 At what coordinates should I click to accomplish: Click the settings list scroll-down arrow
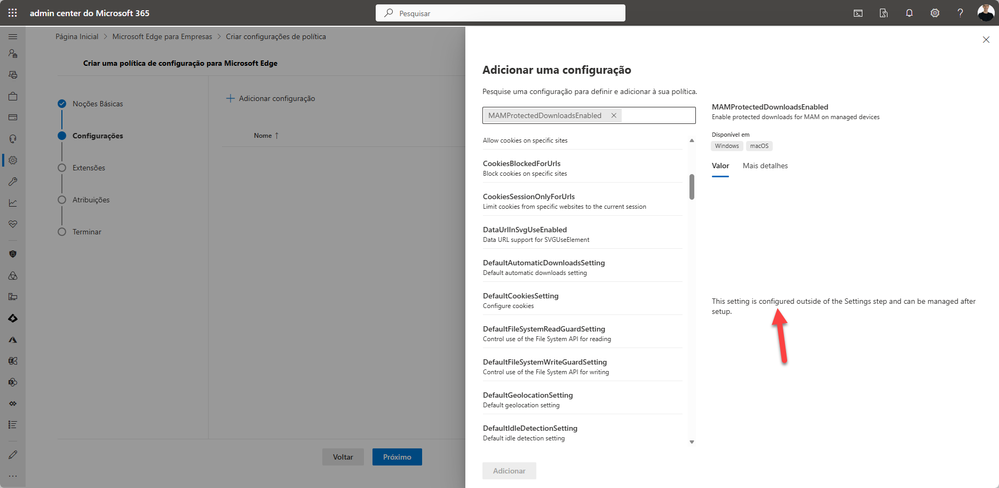coord(692,442)
